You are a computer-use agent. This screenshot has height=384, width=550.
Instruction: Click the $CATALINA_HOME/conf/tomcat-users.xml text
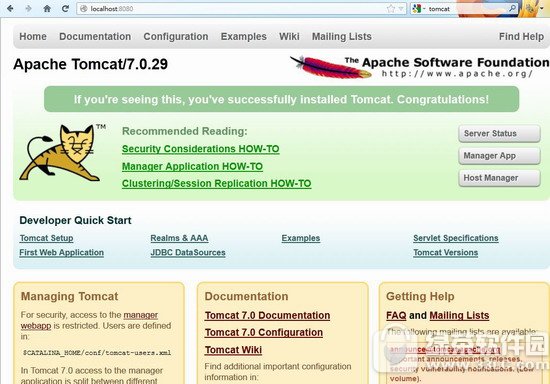click(x=97, y=352)
